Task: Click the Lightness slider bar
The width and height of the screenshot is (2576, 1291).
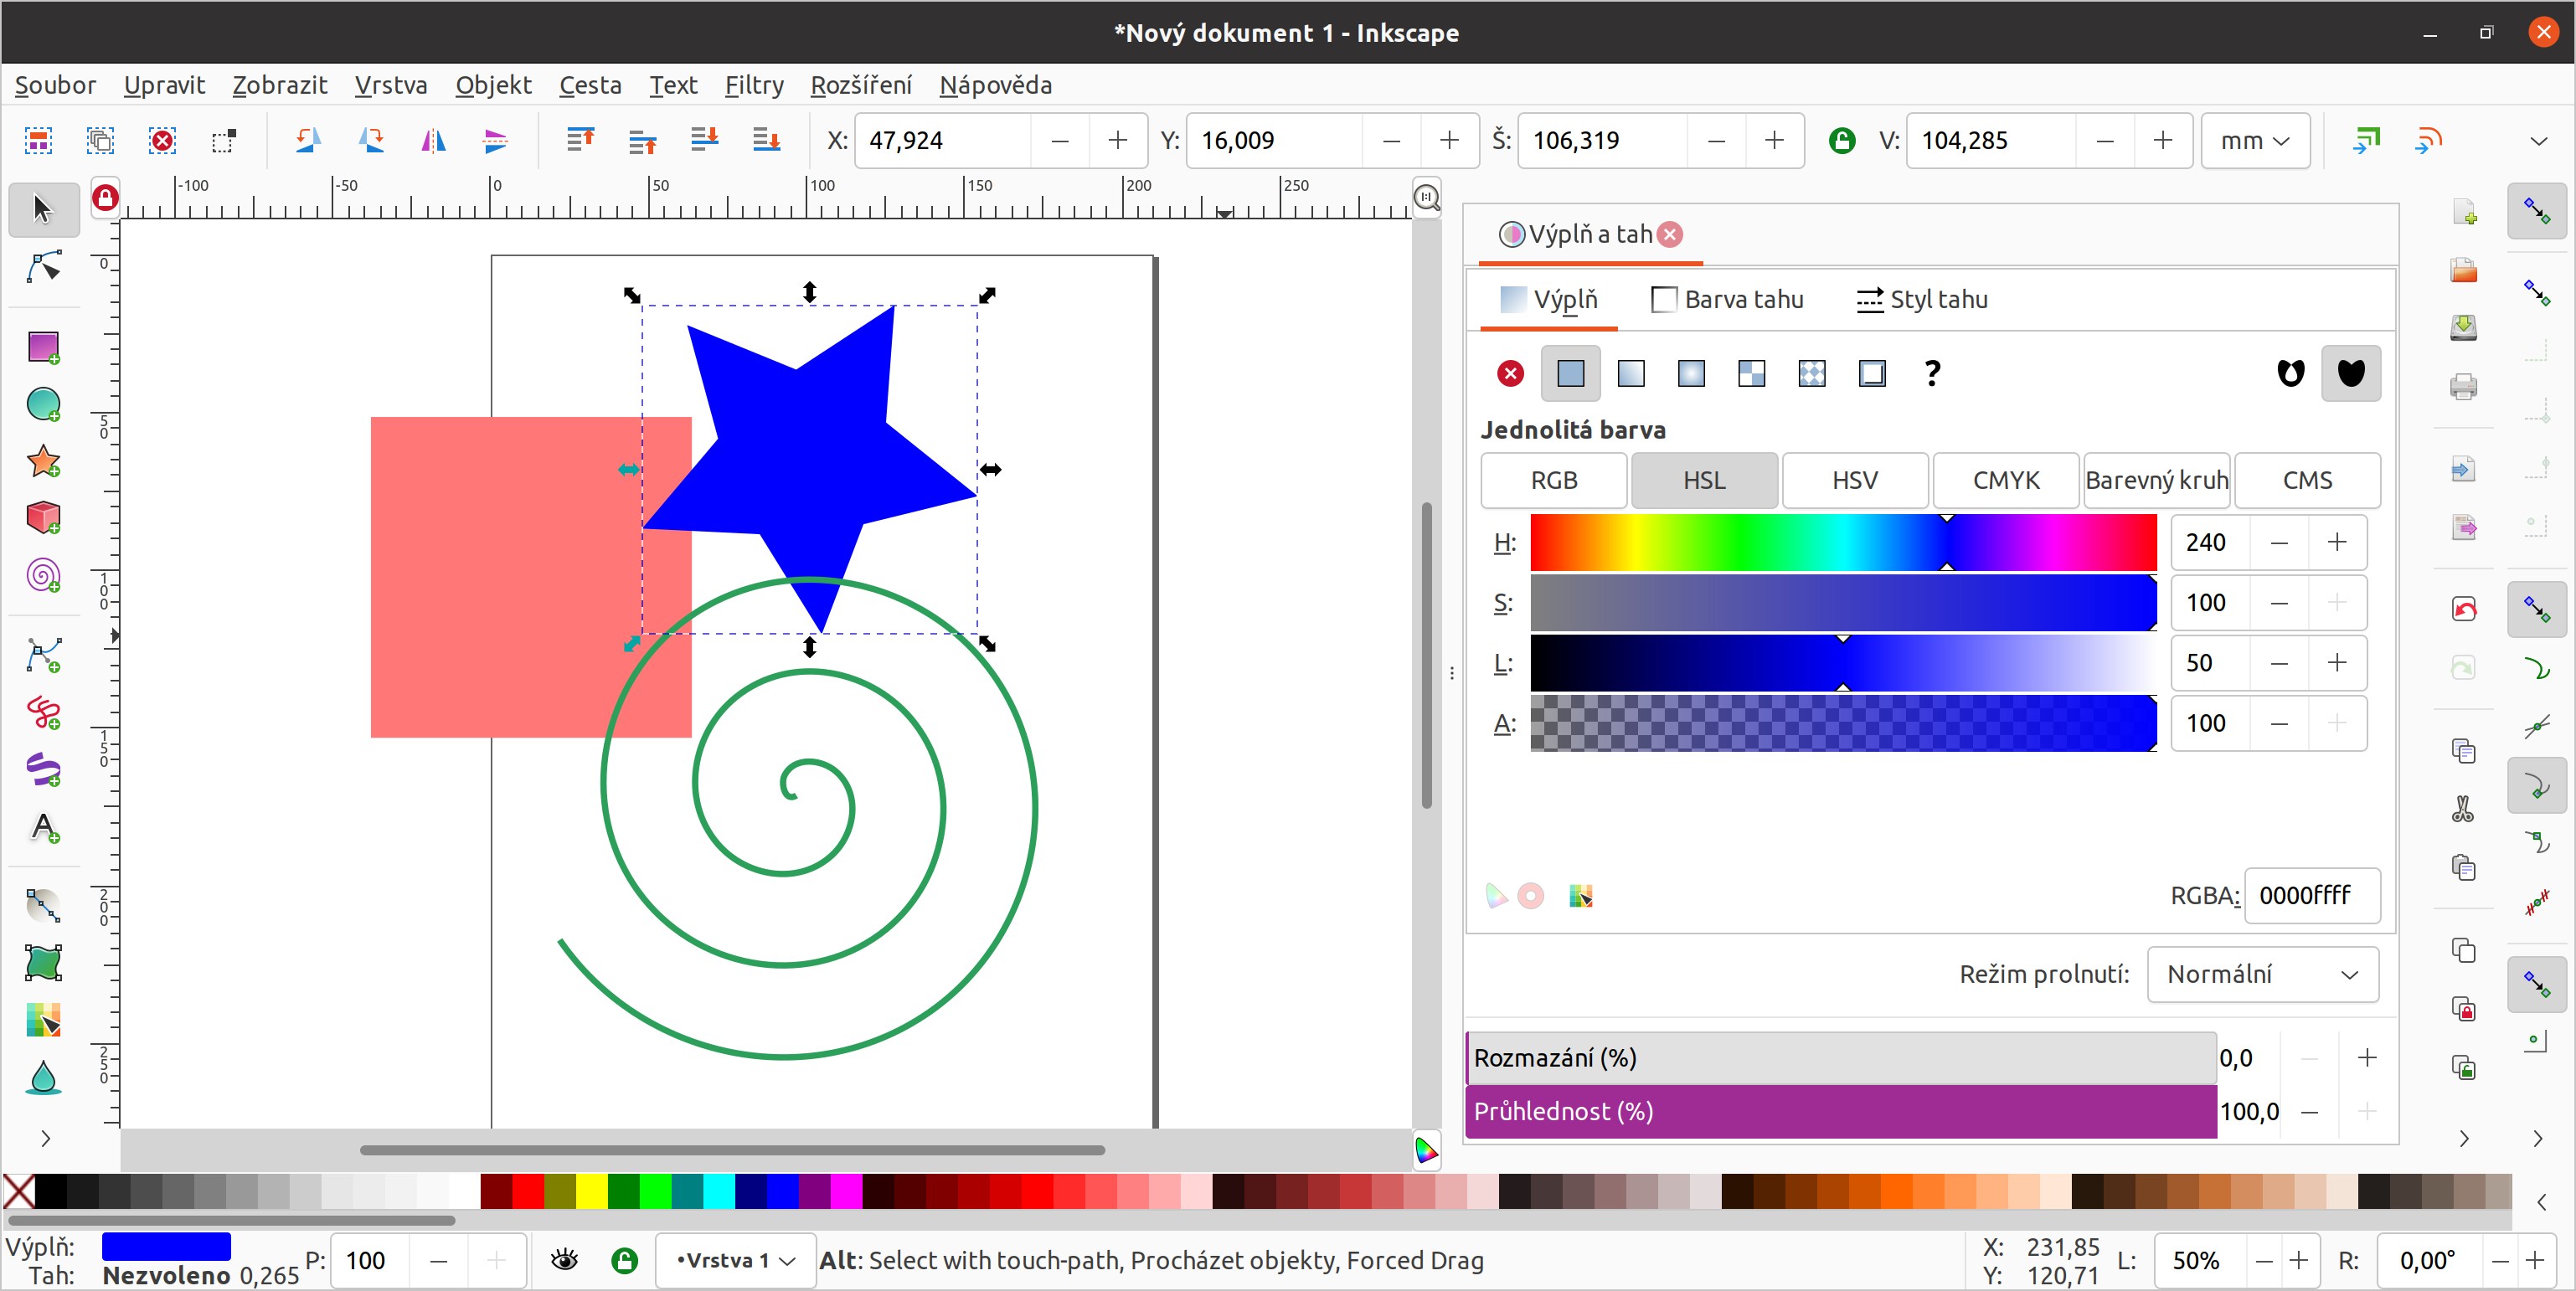Action: click(x=1843, y=663)
